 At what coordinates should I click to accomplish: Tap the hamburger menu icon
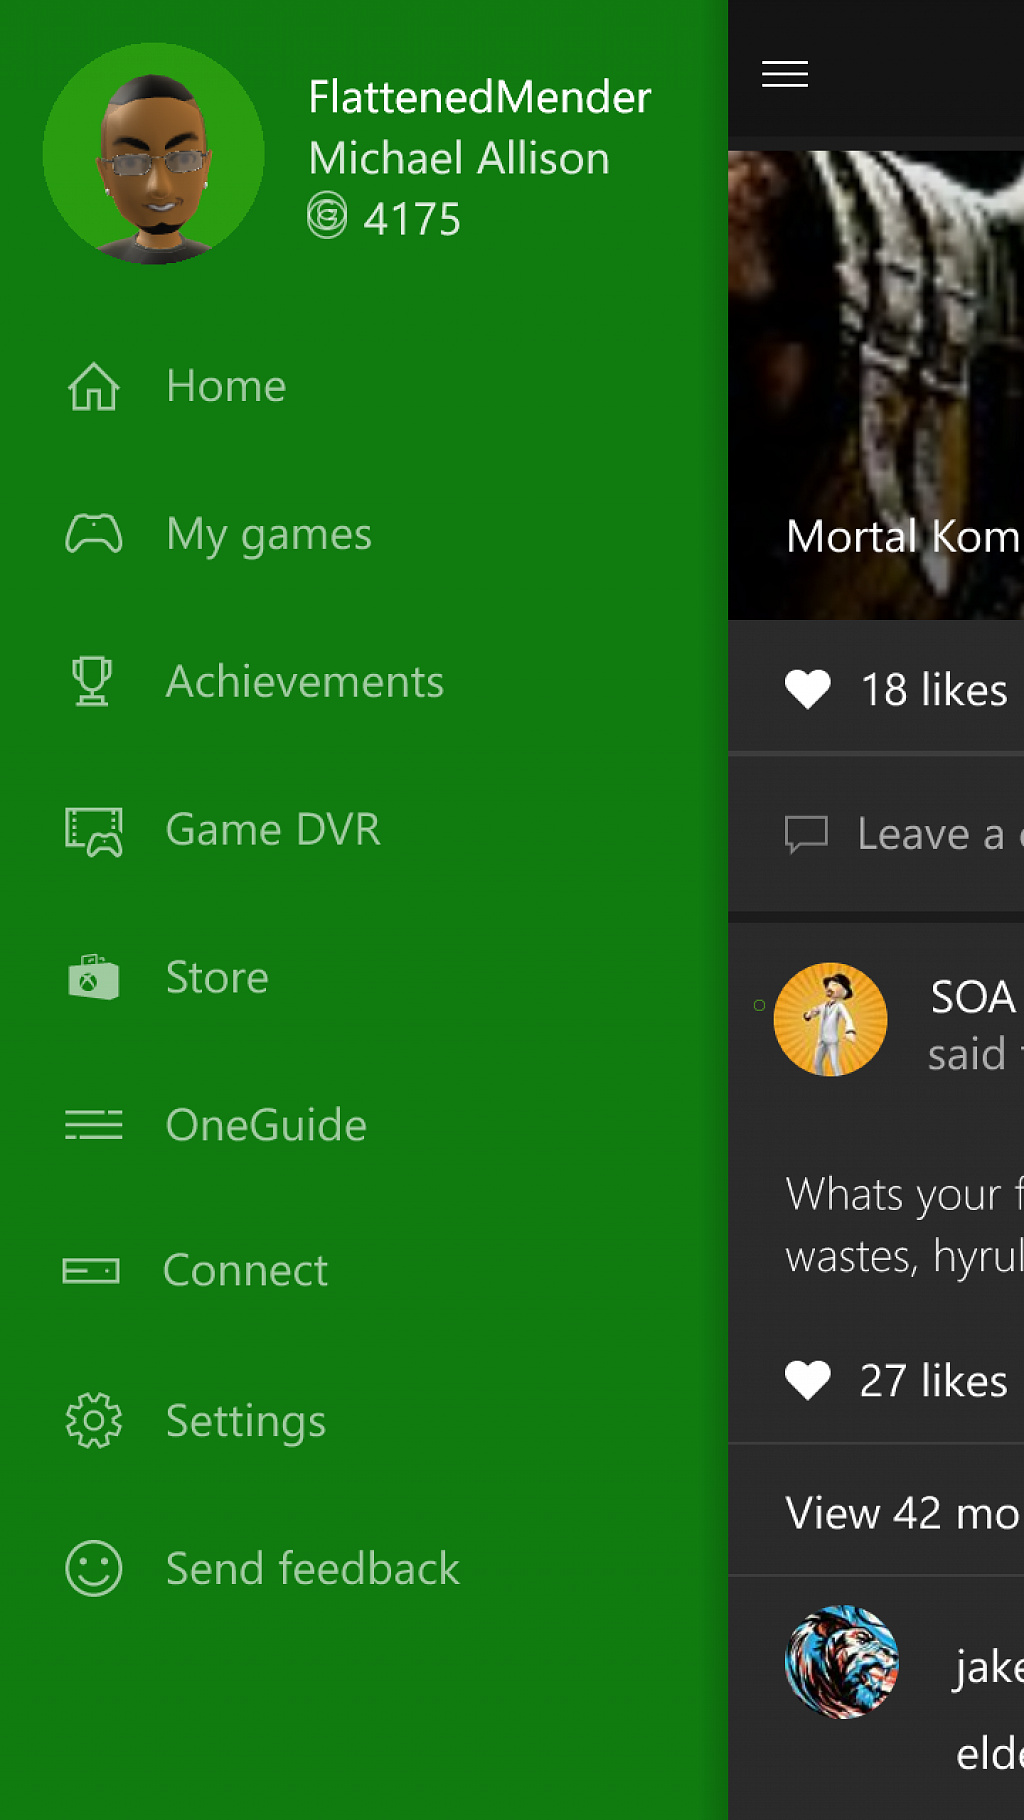pos(785,74)
